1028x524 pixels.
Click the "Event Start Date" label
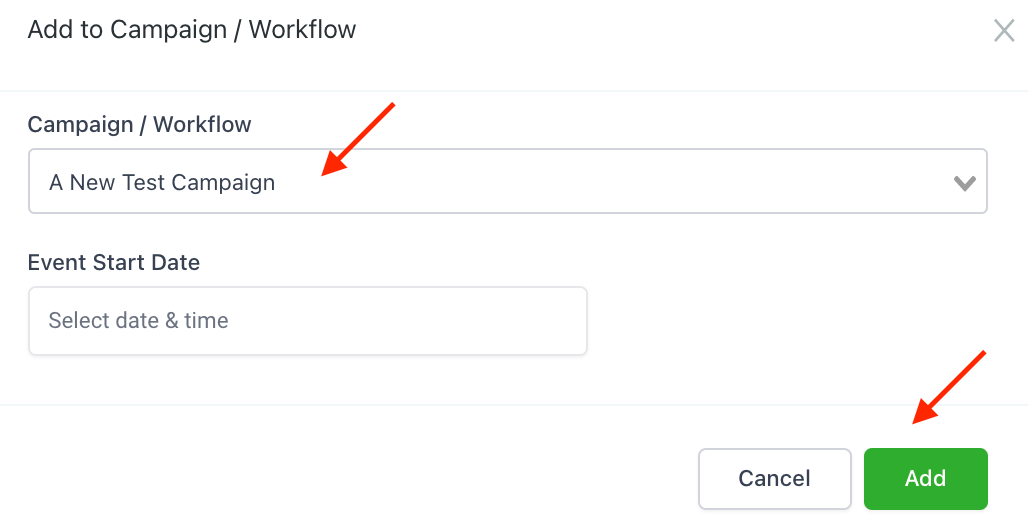(114, 263)
